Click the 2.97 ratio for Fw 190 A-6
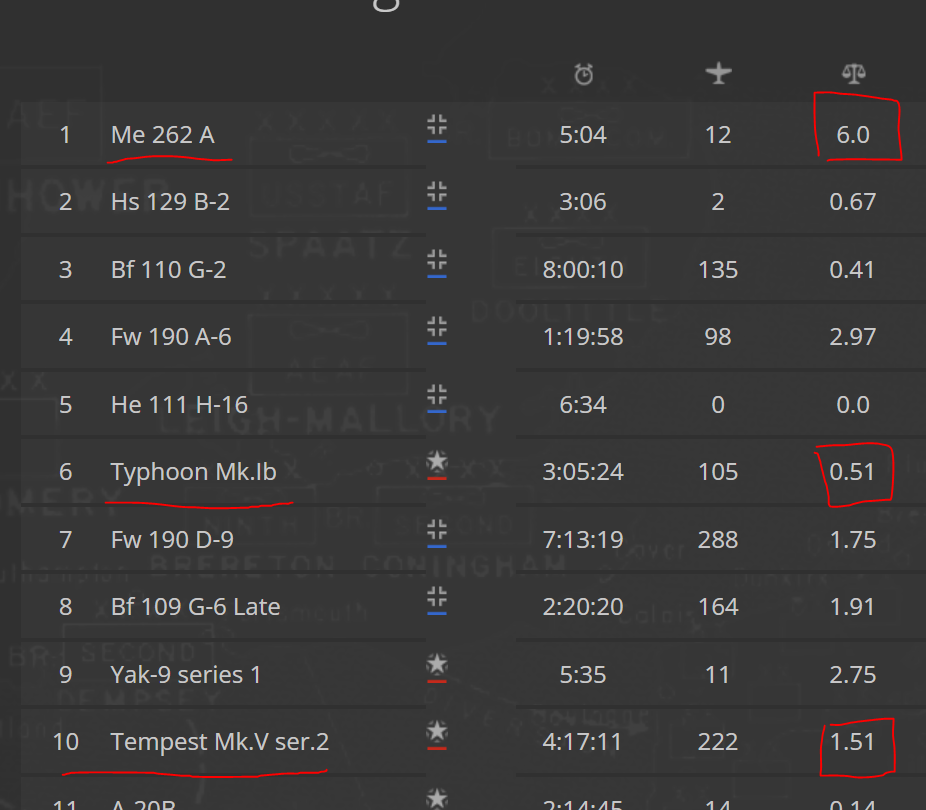The width and height of the screenshot is (926, 810). click(853, 337)
